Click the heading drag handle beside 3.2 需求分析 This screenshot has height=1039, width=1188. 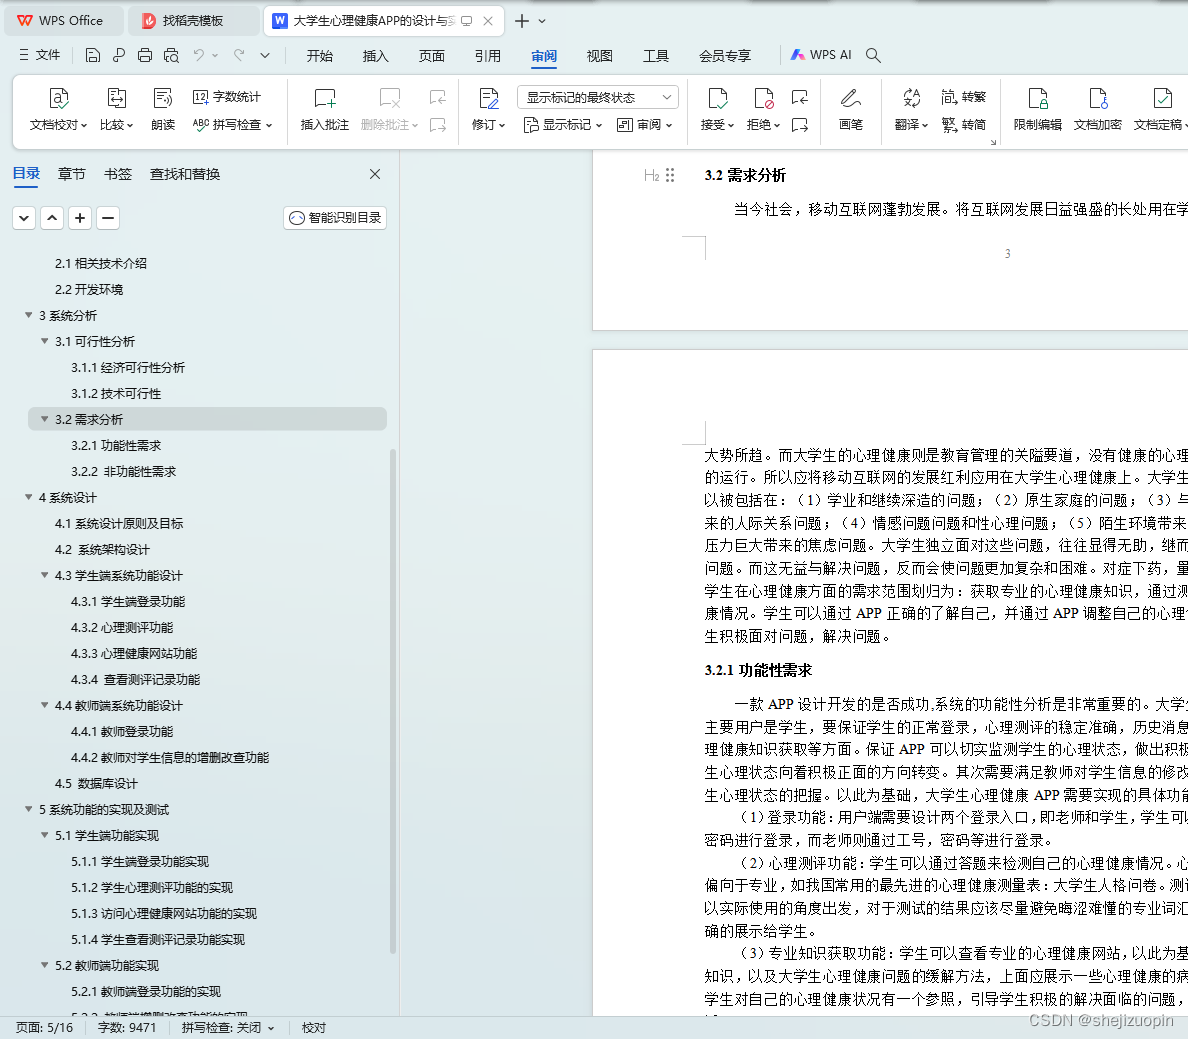[x=670, y=175]
